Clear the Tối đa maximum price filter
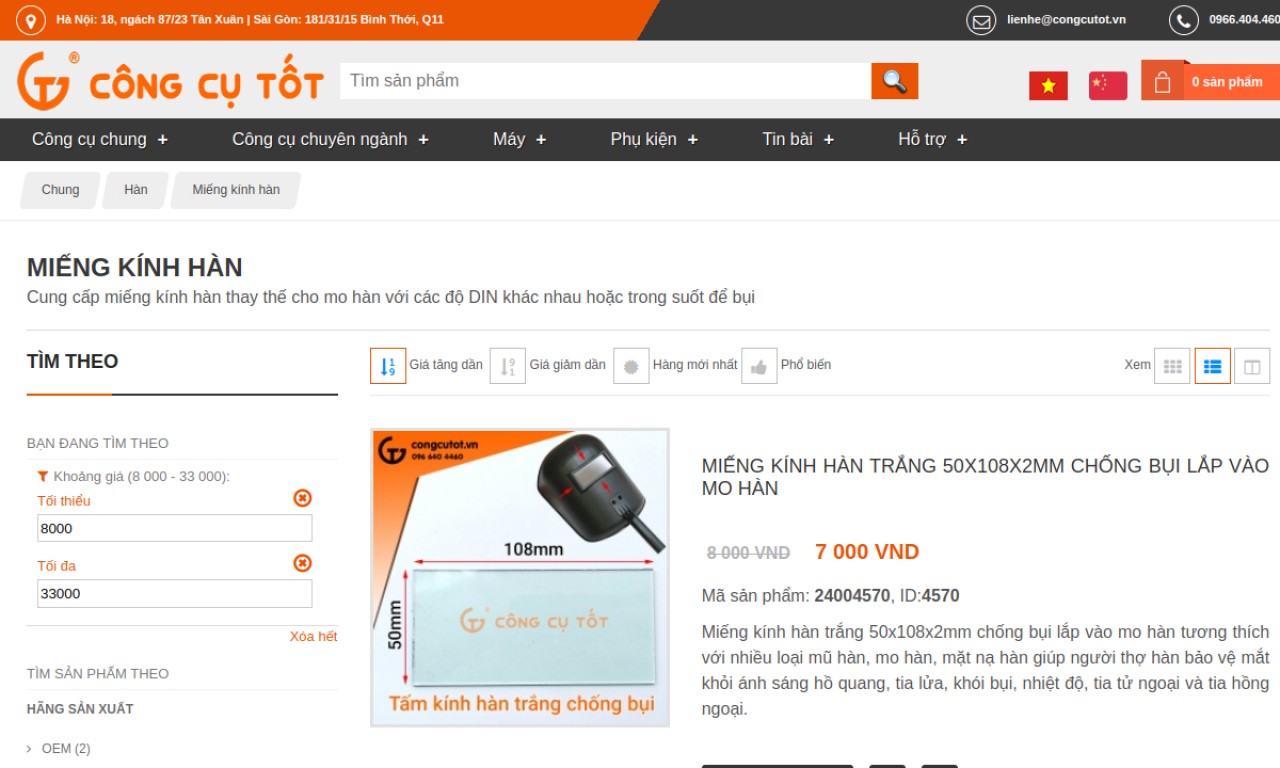The width and height of the screenshot is (1280, 768). pyautogui.click(x=302, y=563)
